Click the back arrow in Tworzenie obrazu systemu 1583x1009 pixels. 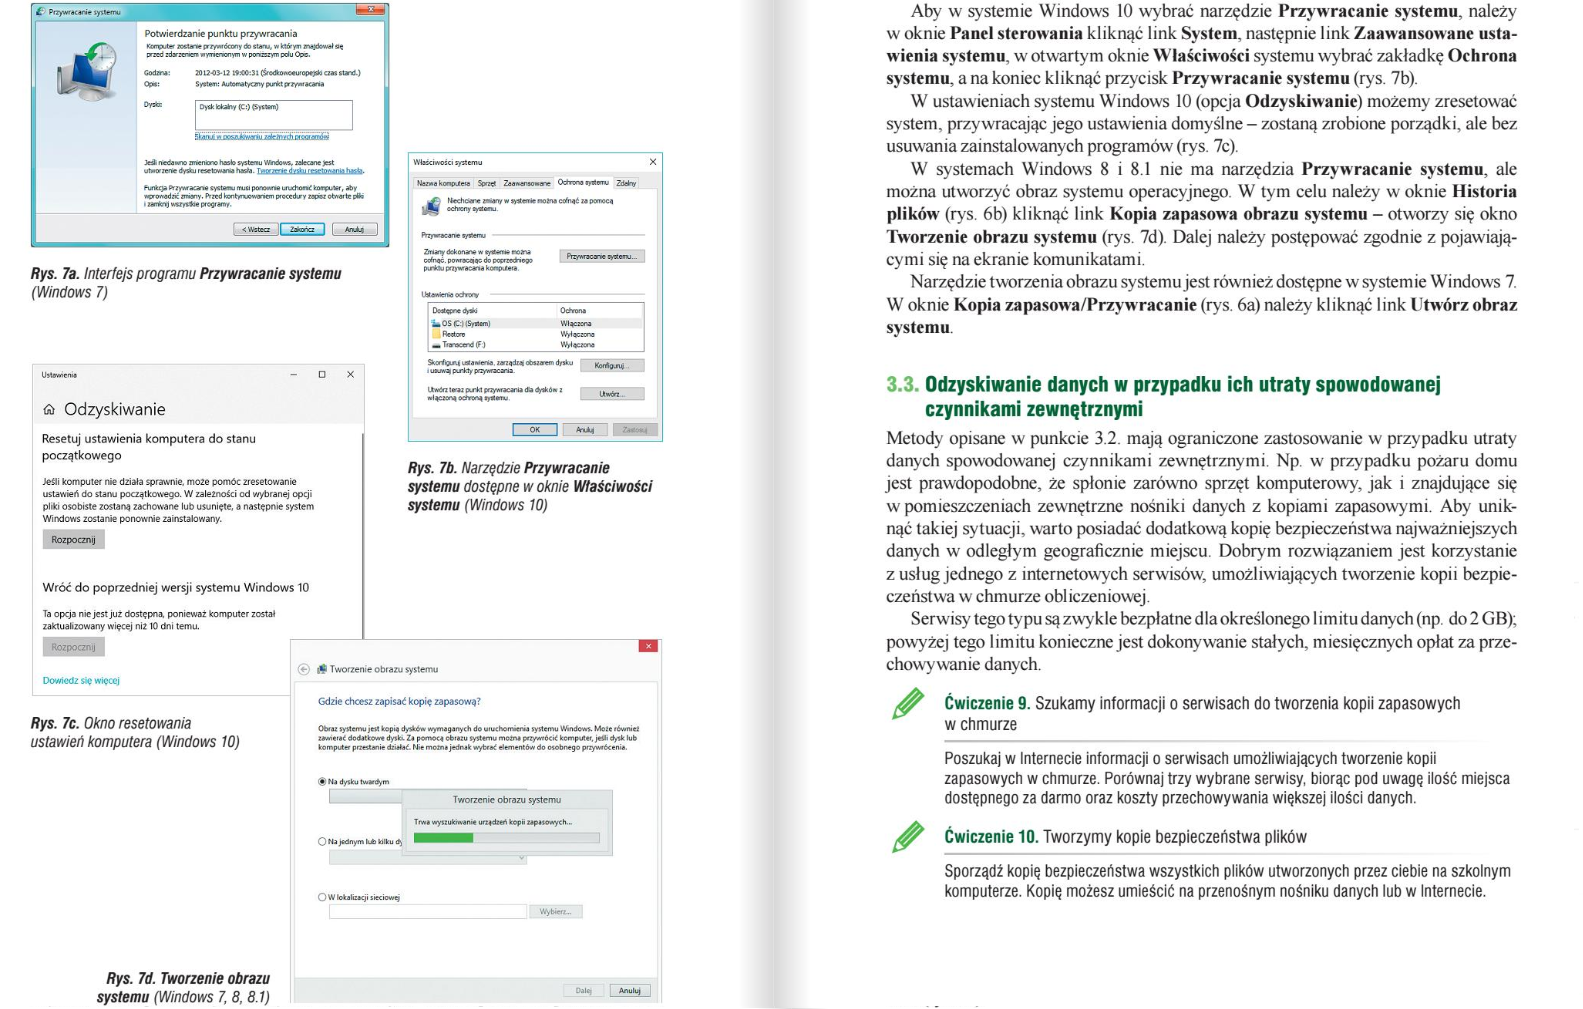pyautogui.click(x=304, y=669)
